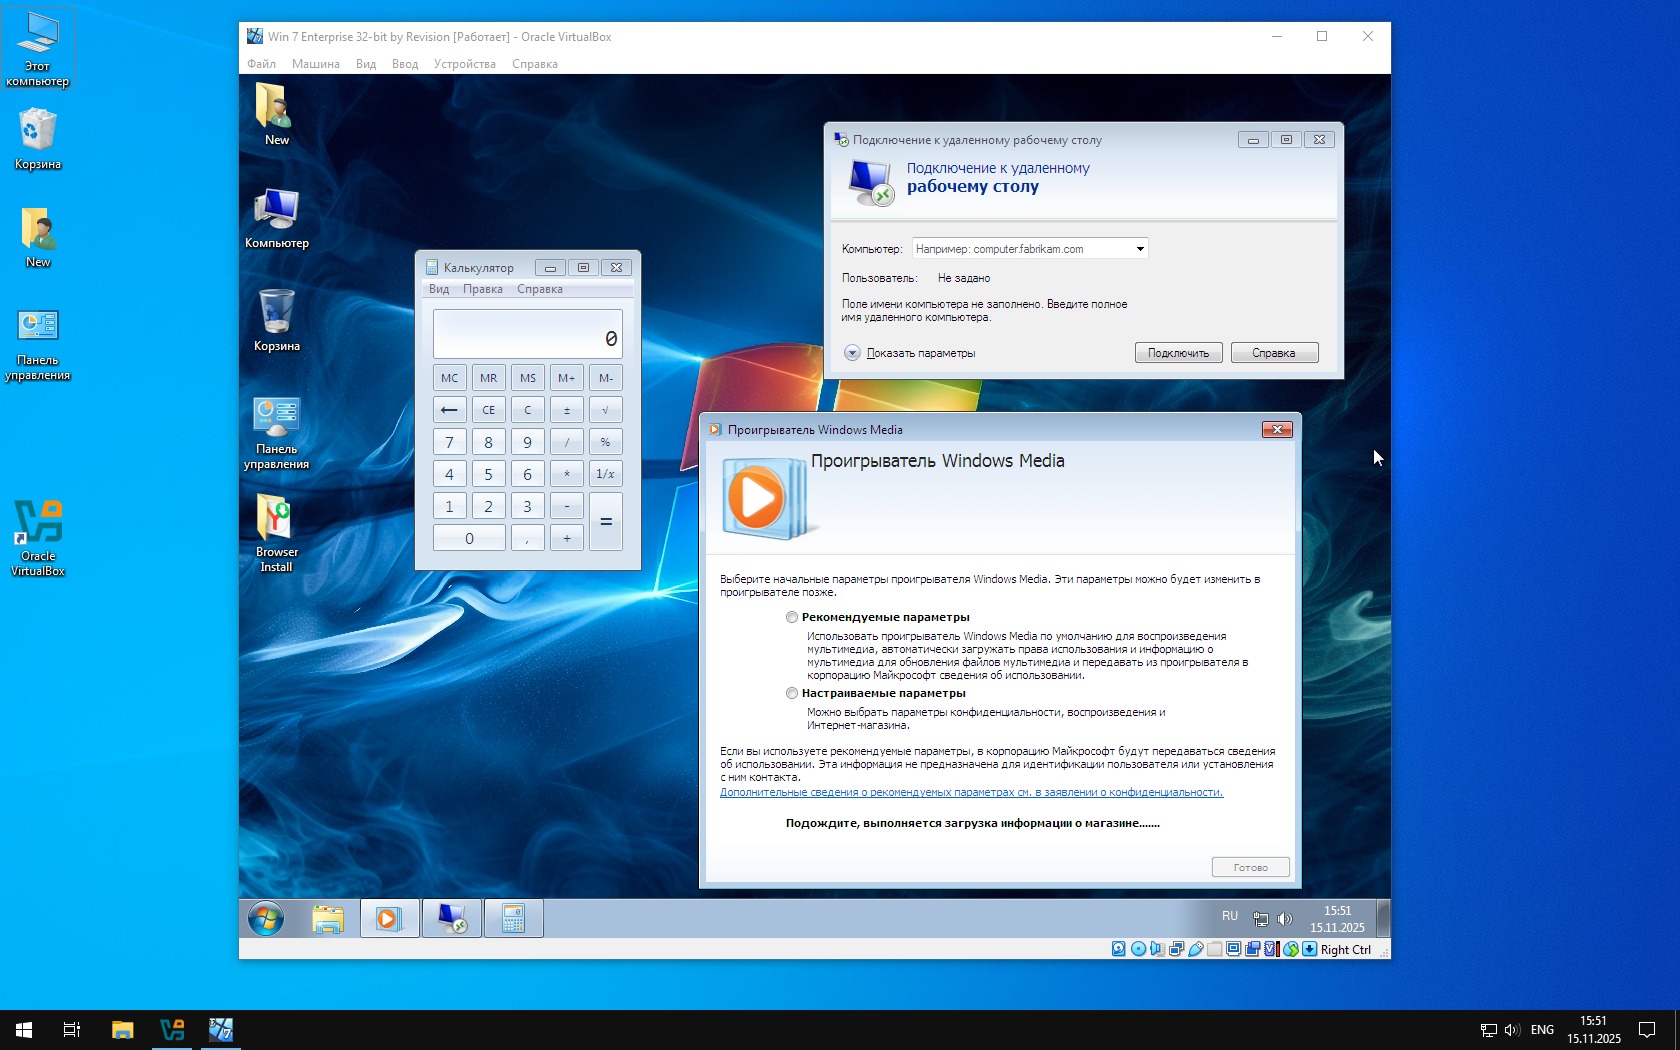Click the RU language indicator in VM tray

(1229, 916)
